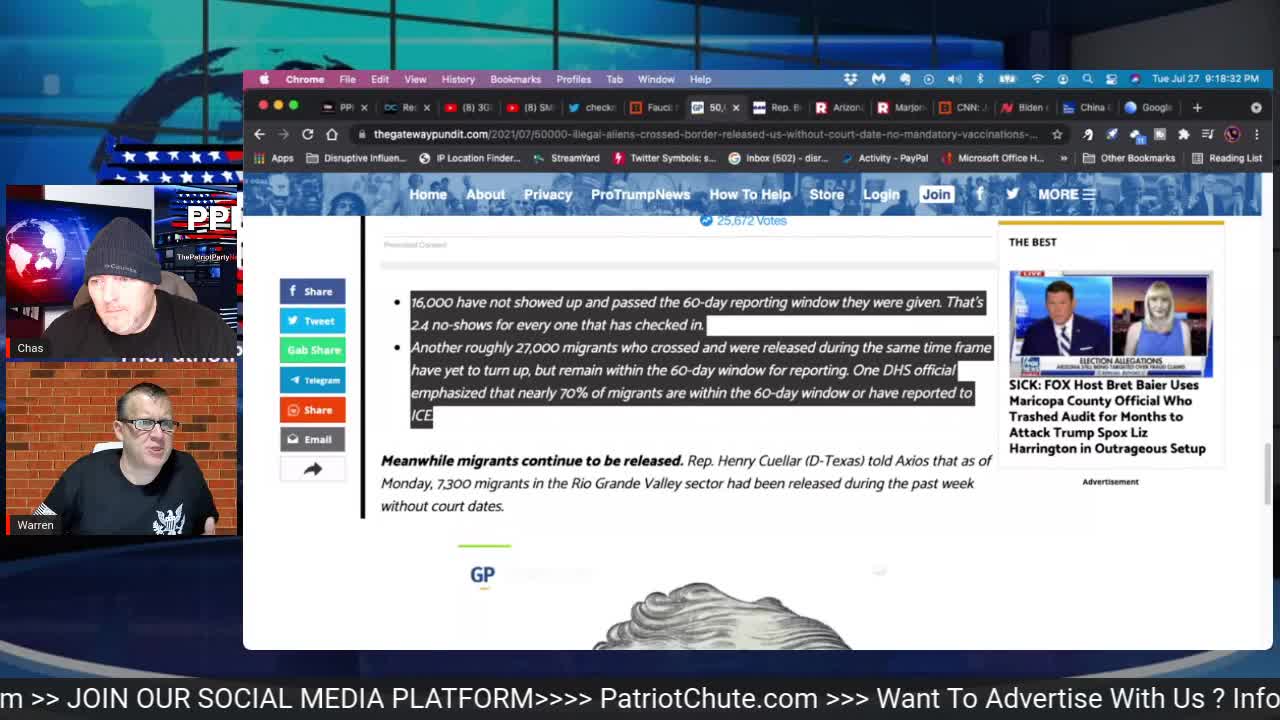Image resolution: width=1280 pixels, height=720 pixels.
Task: Share the article by Email
Action: 312,439
